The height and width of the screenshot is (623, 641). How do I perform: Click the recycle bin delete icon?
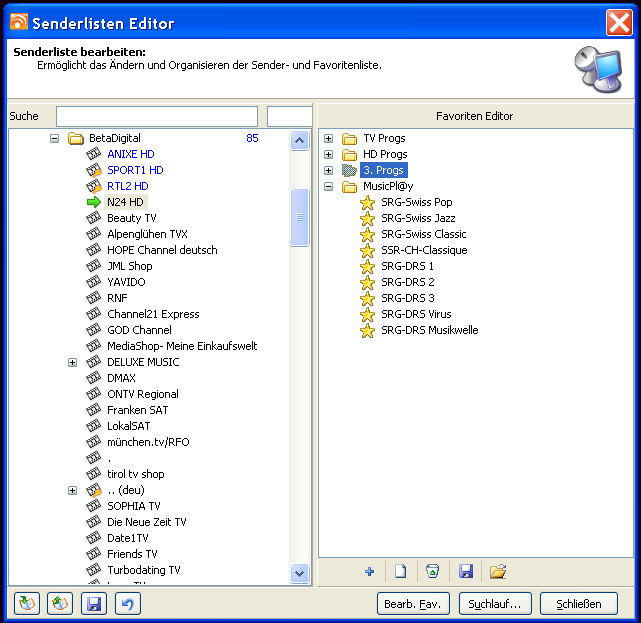pyautogui.click(x=432, y=571)
